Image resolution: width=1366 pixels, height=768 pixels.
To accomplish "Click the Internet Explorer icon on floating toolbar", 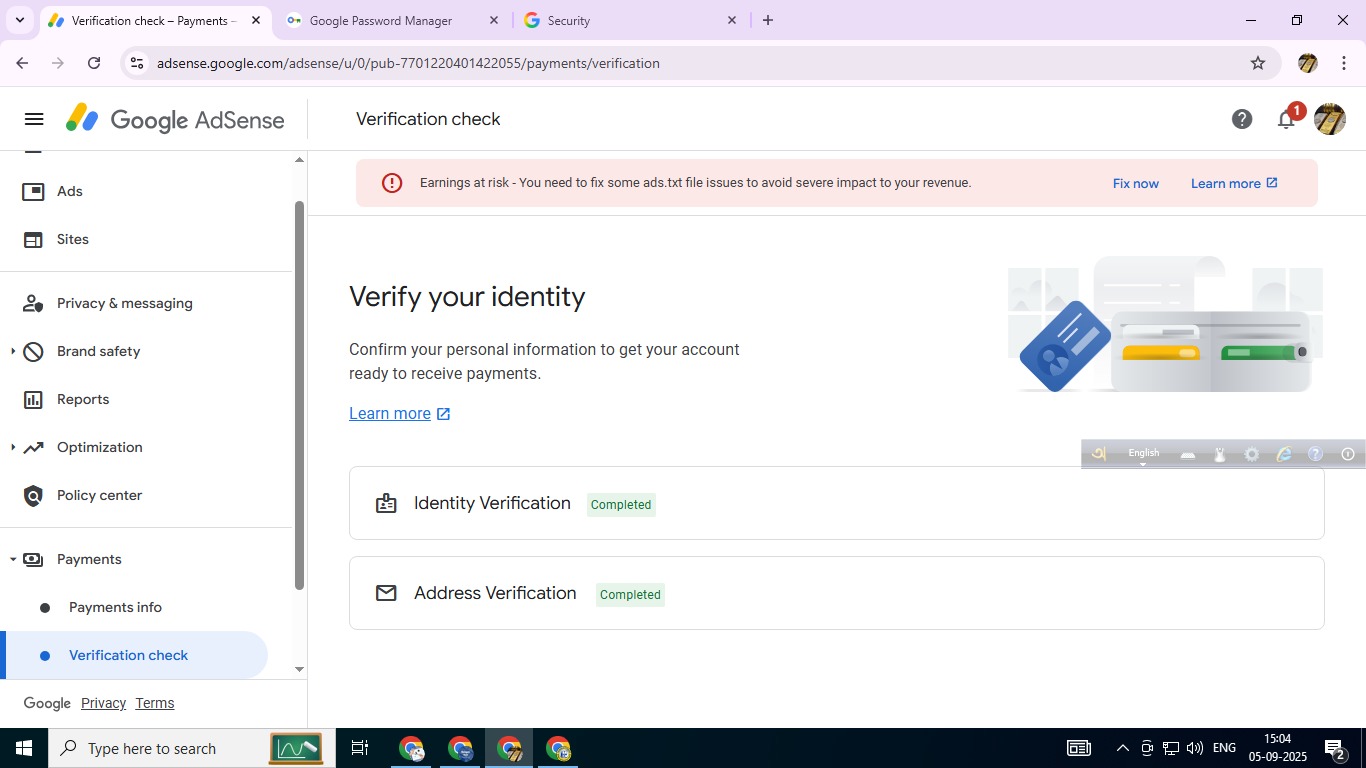I will tap(1284, 454).
